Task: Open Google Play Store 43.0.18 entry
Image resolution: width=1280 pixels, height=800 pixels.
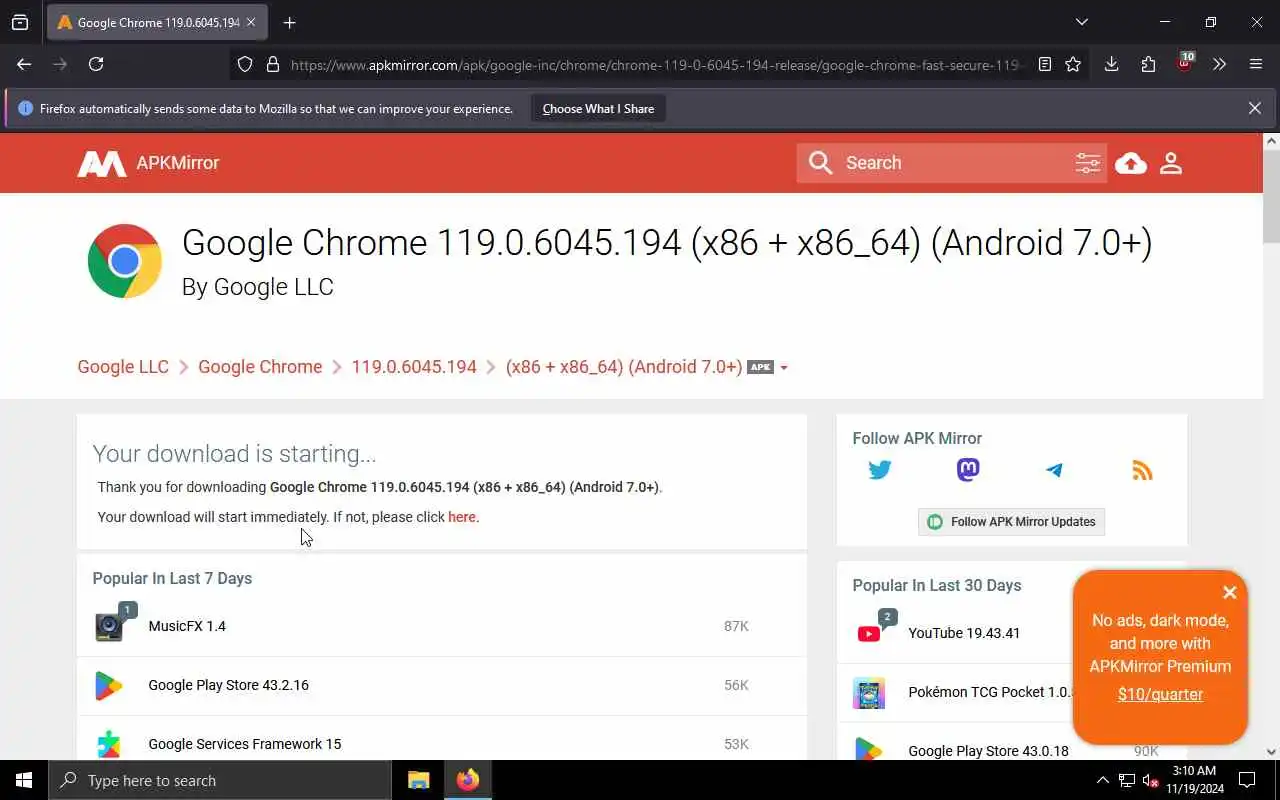Action: pos(988,751)
